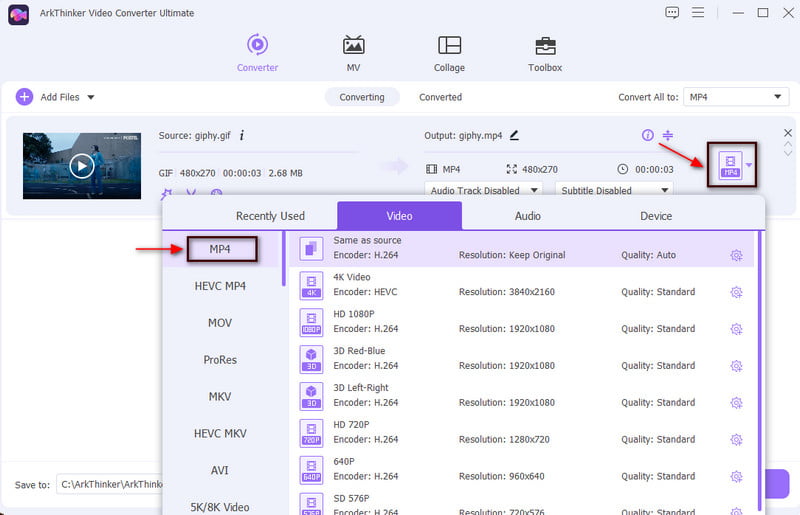Select the HD 1080P preset icon

click(x=311, y=322)
